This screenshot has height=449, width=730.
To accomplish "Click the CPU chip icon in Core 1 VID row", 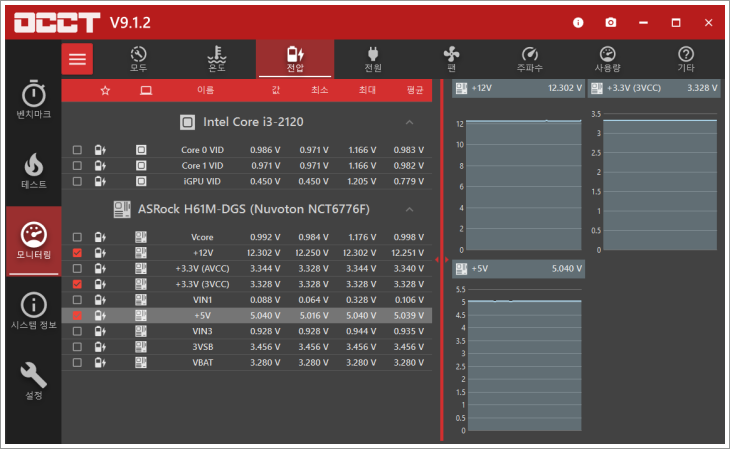I will [x=141, y=166].
